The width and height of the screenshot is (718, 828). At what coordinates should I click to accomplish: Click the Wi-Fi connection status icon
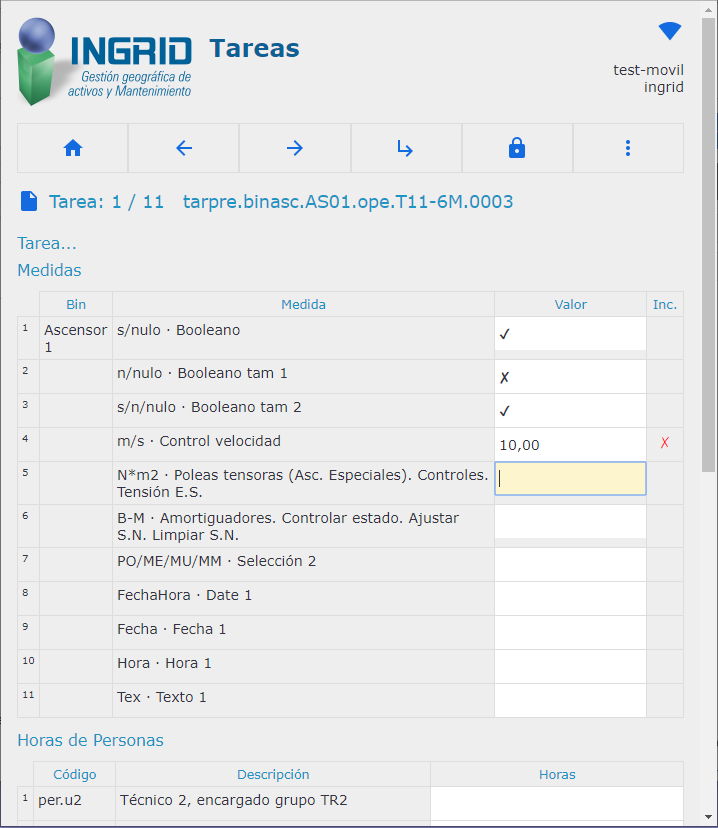669,32
